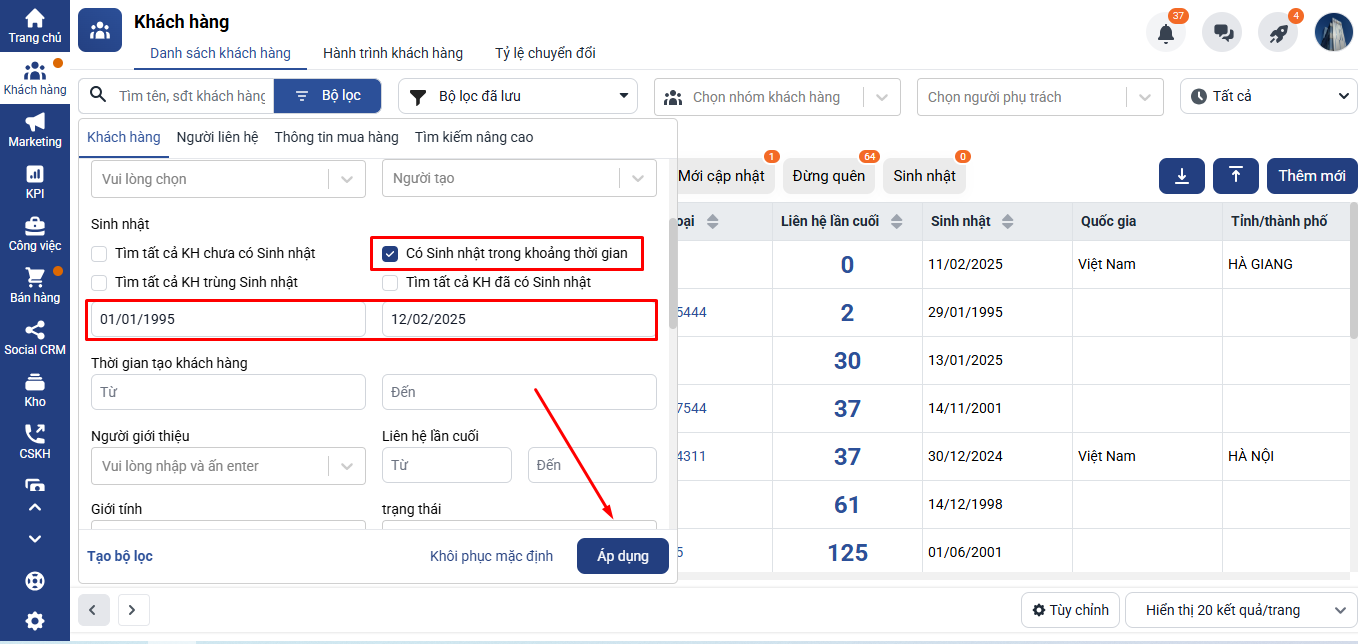Open Social CRM in the sidebar
The image size is (1358, 644).
tap(35, 337)
